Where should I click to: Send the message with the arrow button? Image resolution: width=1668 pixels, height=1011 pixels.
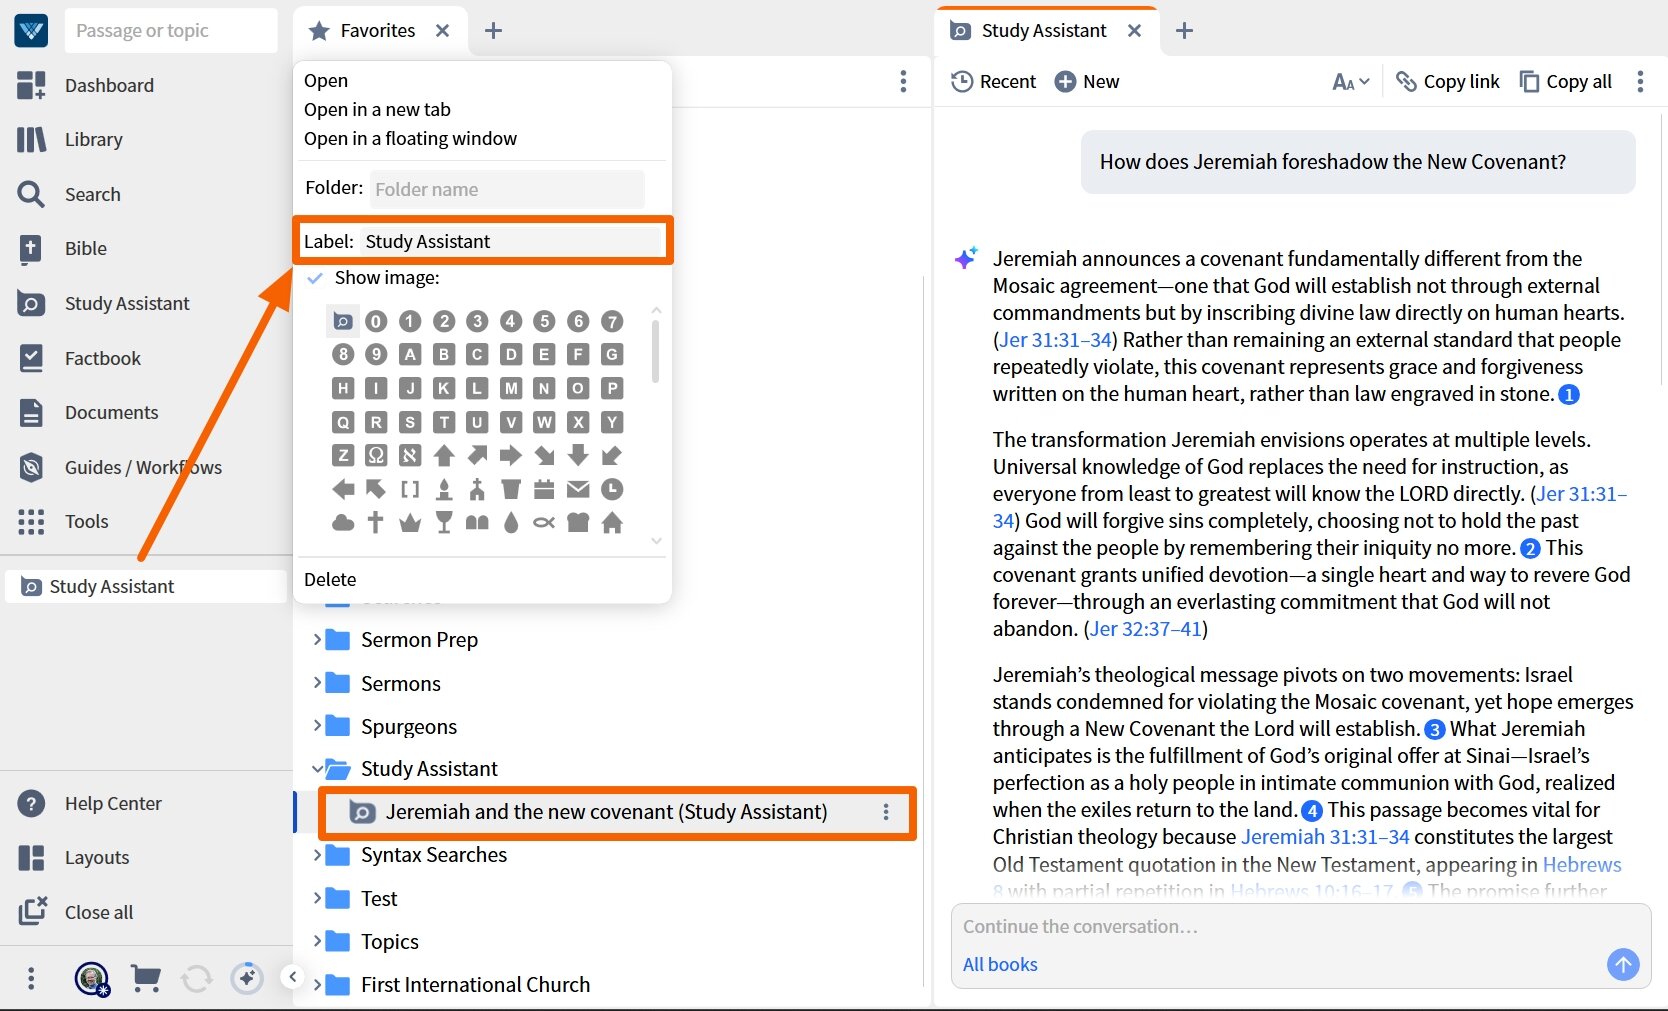coord(1623,964)
